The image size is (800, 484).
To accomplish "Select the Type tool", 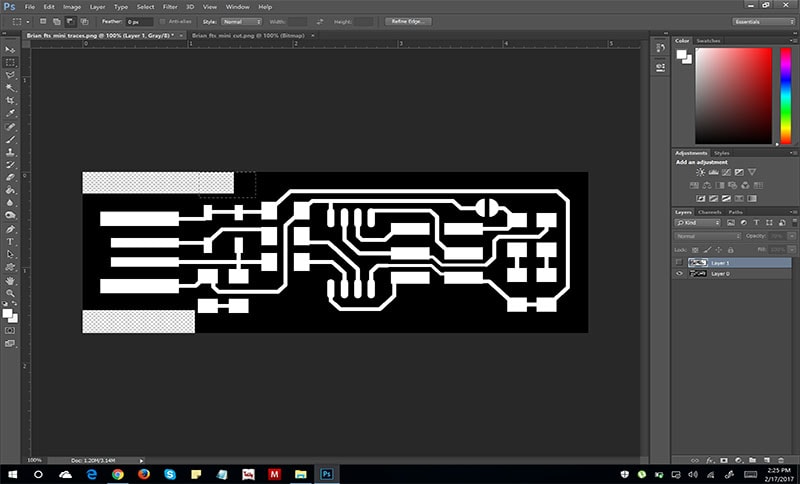I will pyautogui.click(x=10, y=242).
